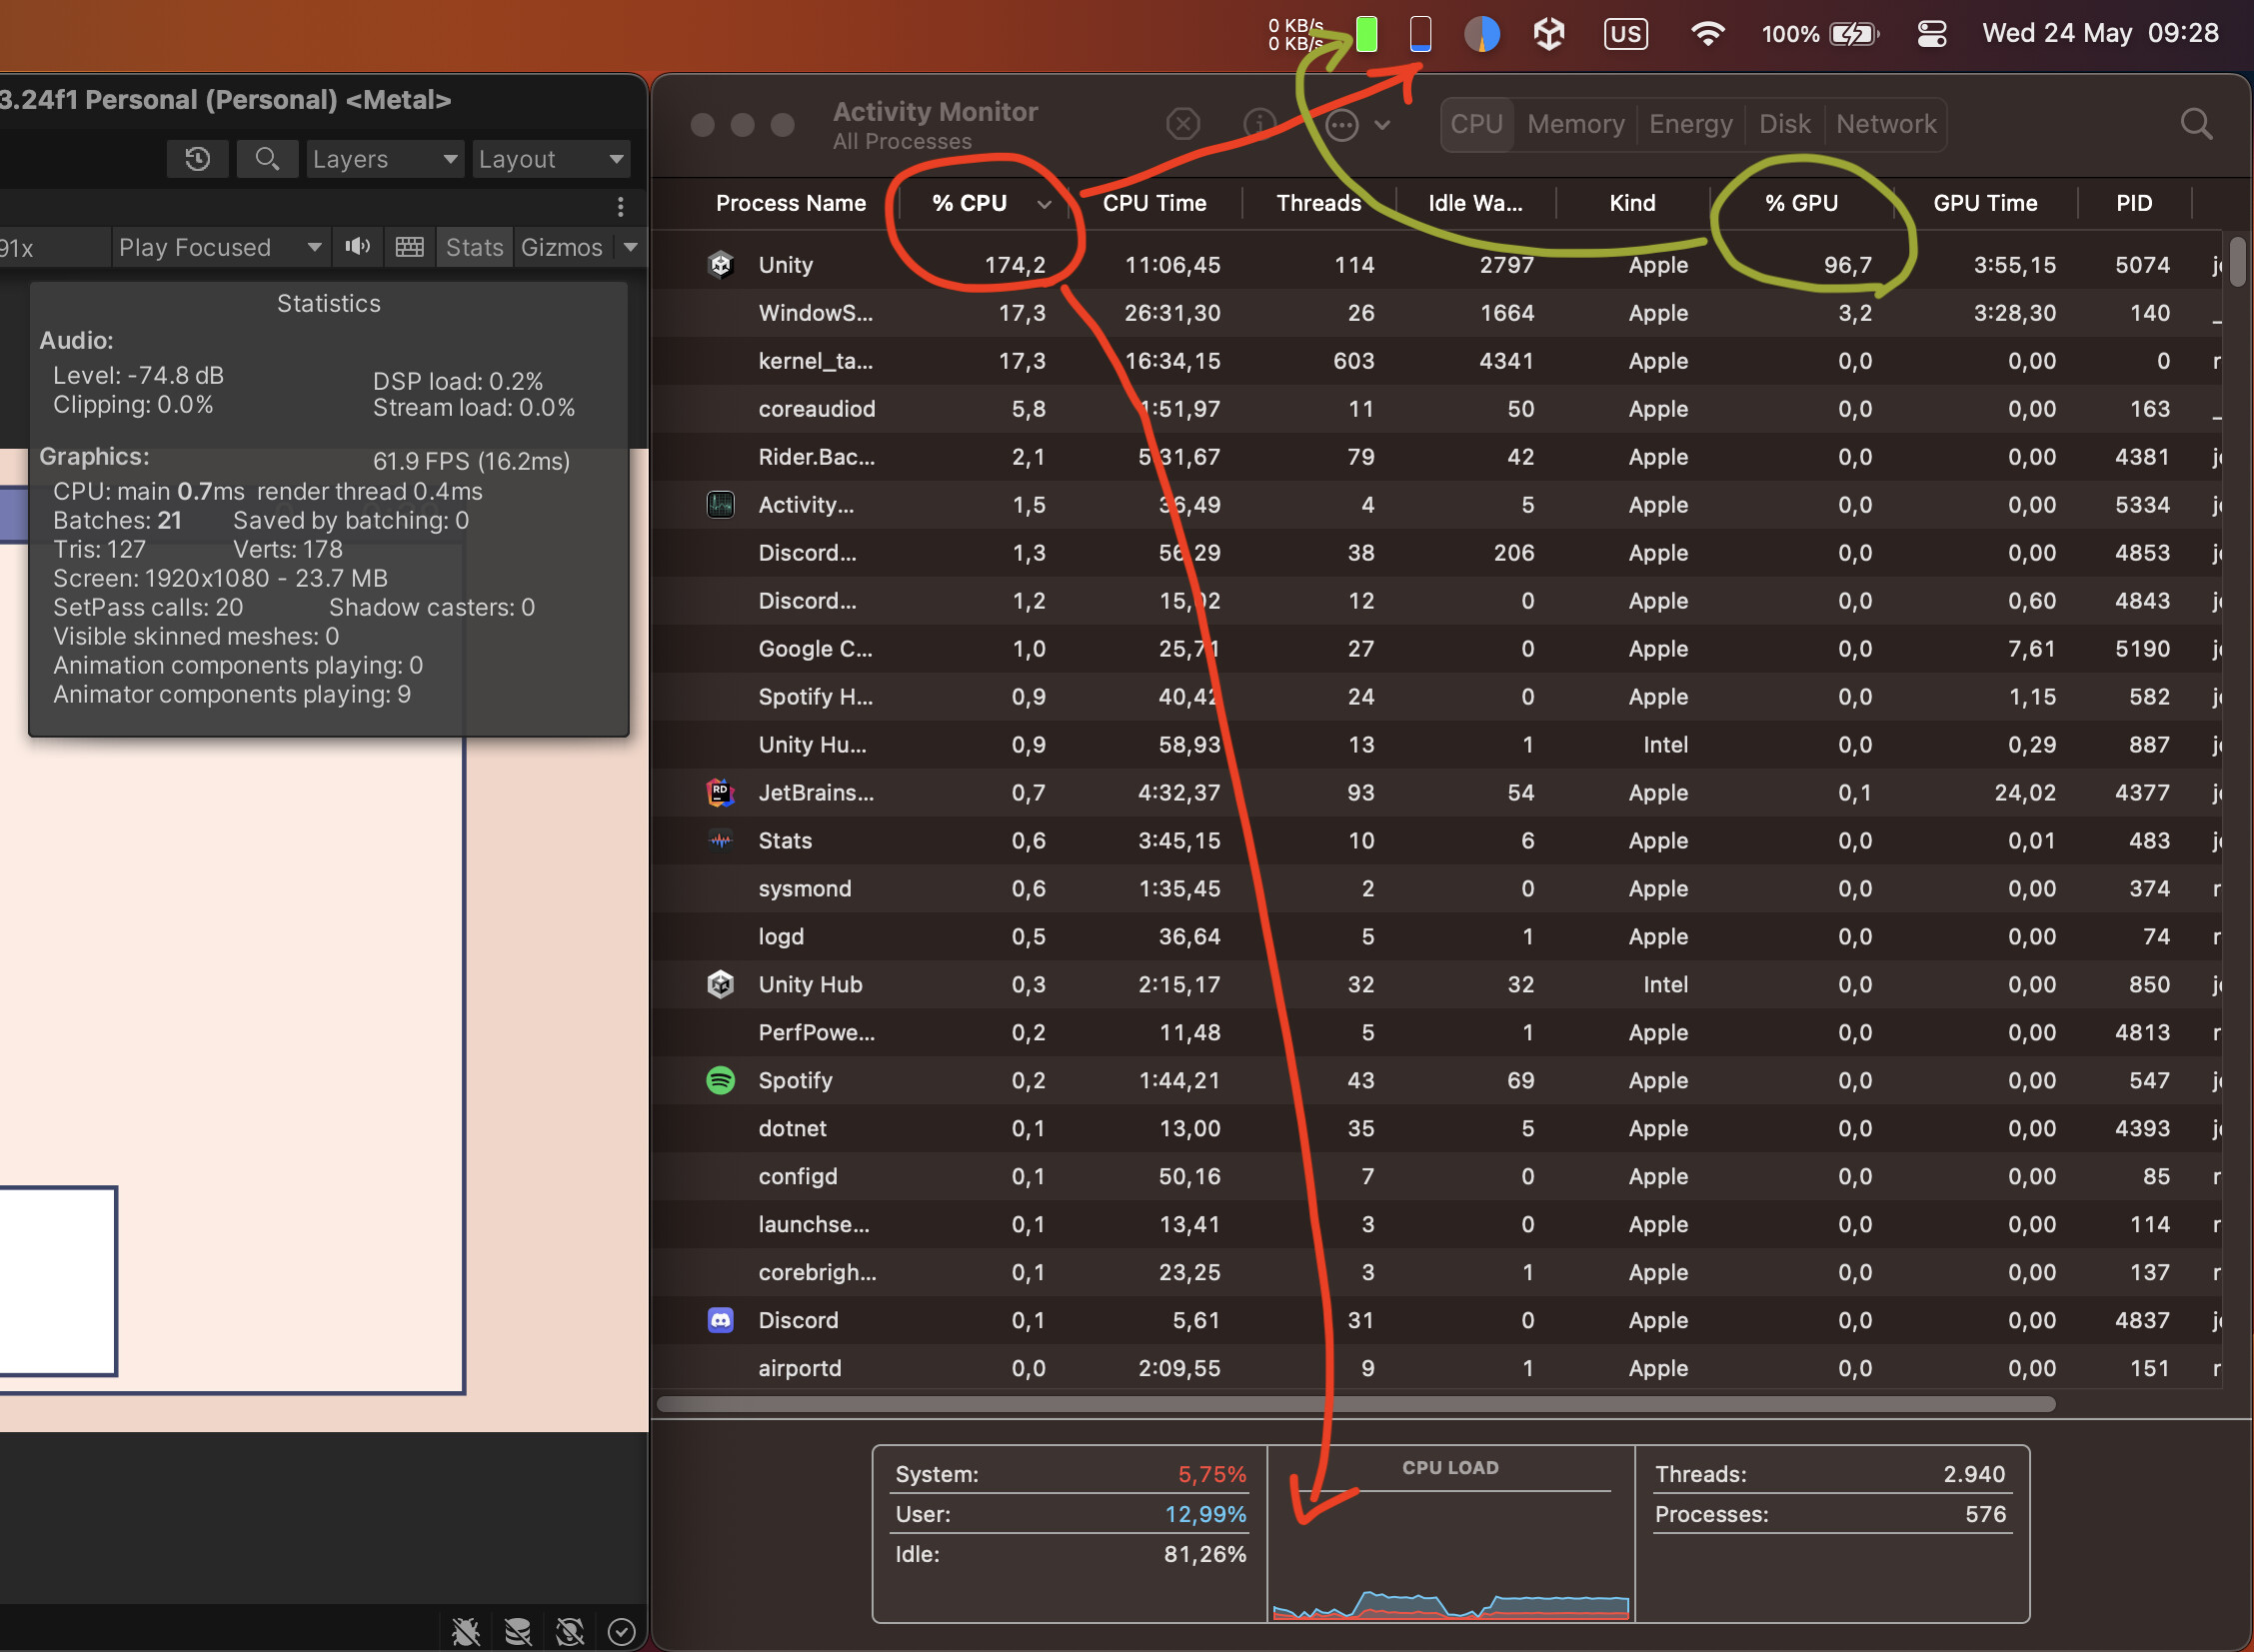Screen dimensions: 2254x1652
Task: Switch to the Memory tab in Activity Monitor
Action: [x=1575, y=124]
